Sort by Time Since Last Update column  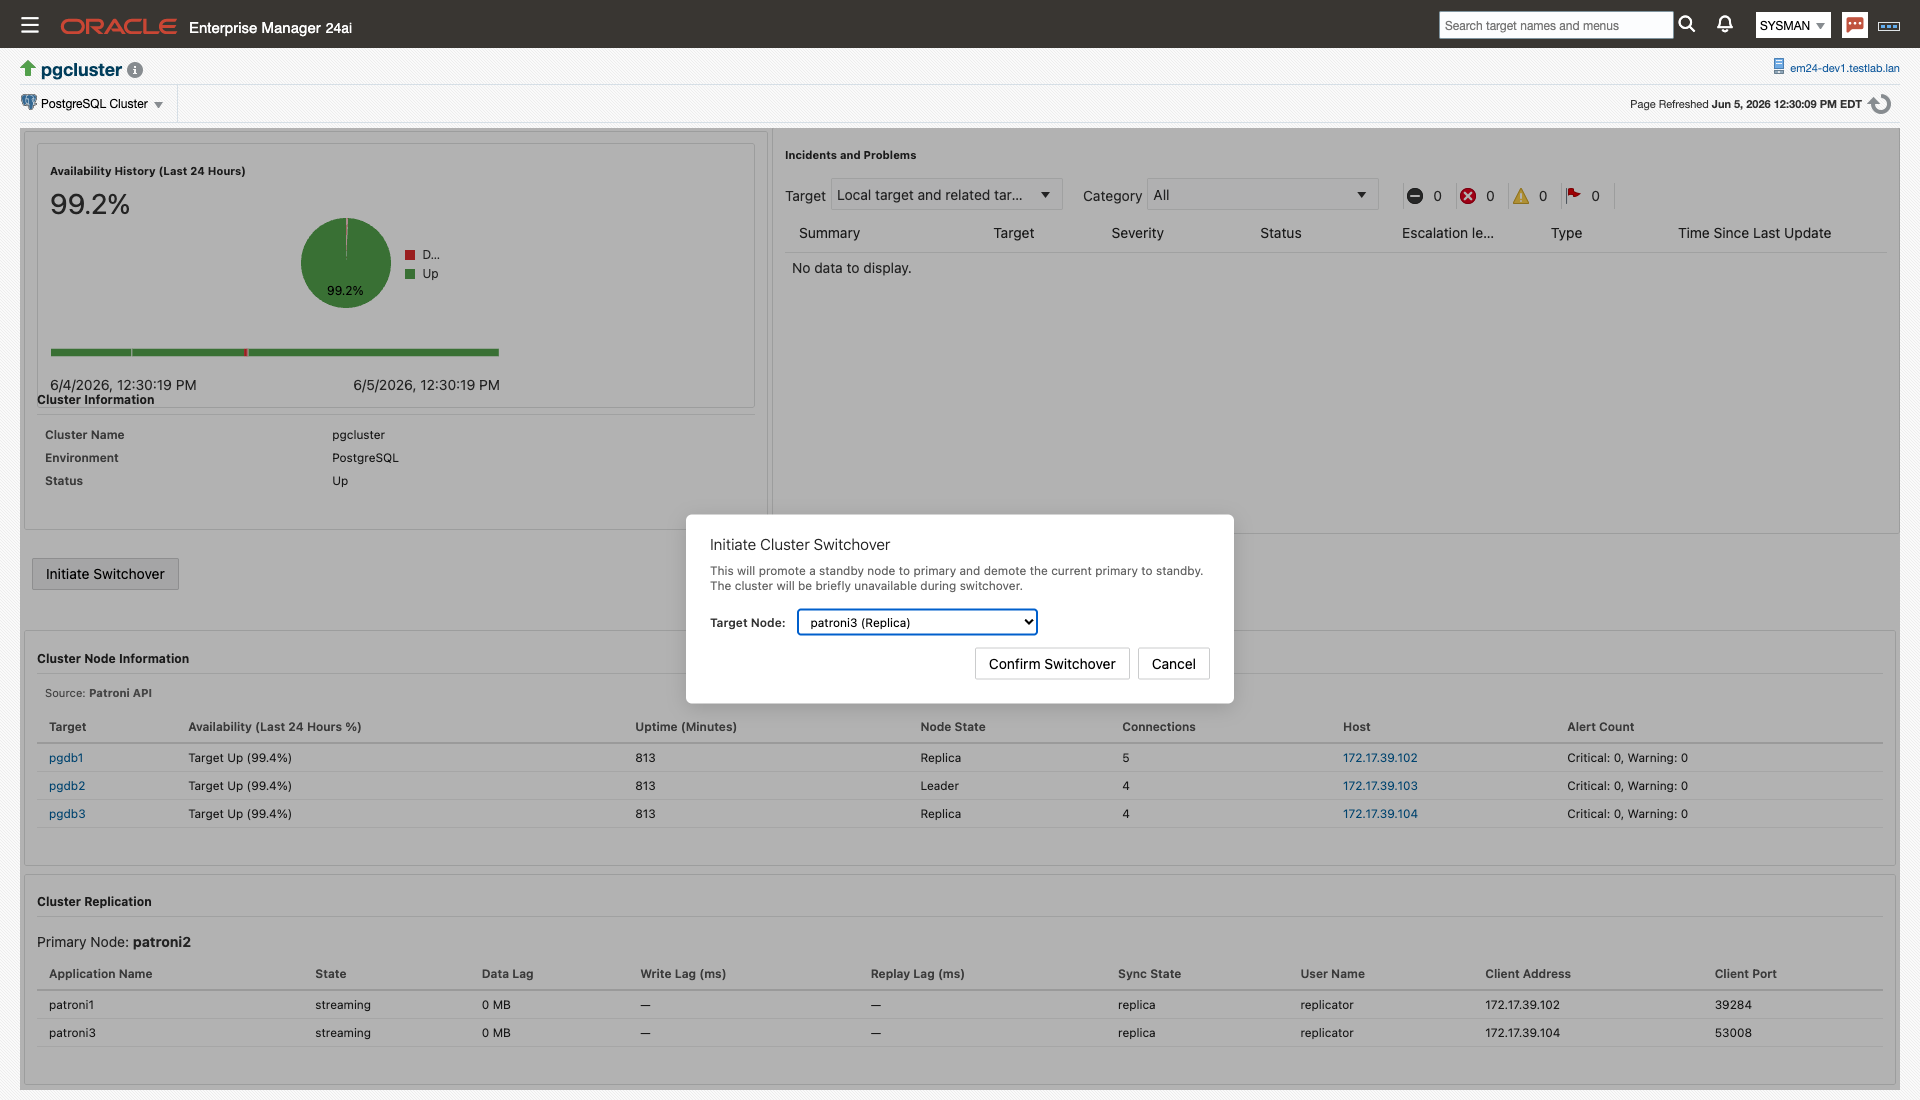coord(1754,233)
